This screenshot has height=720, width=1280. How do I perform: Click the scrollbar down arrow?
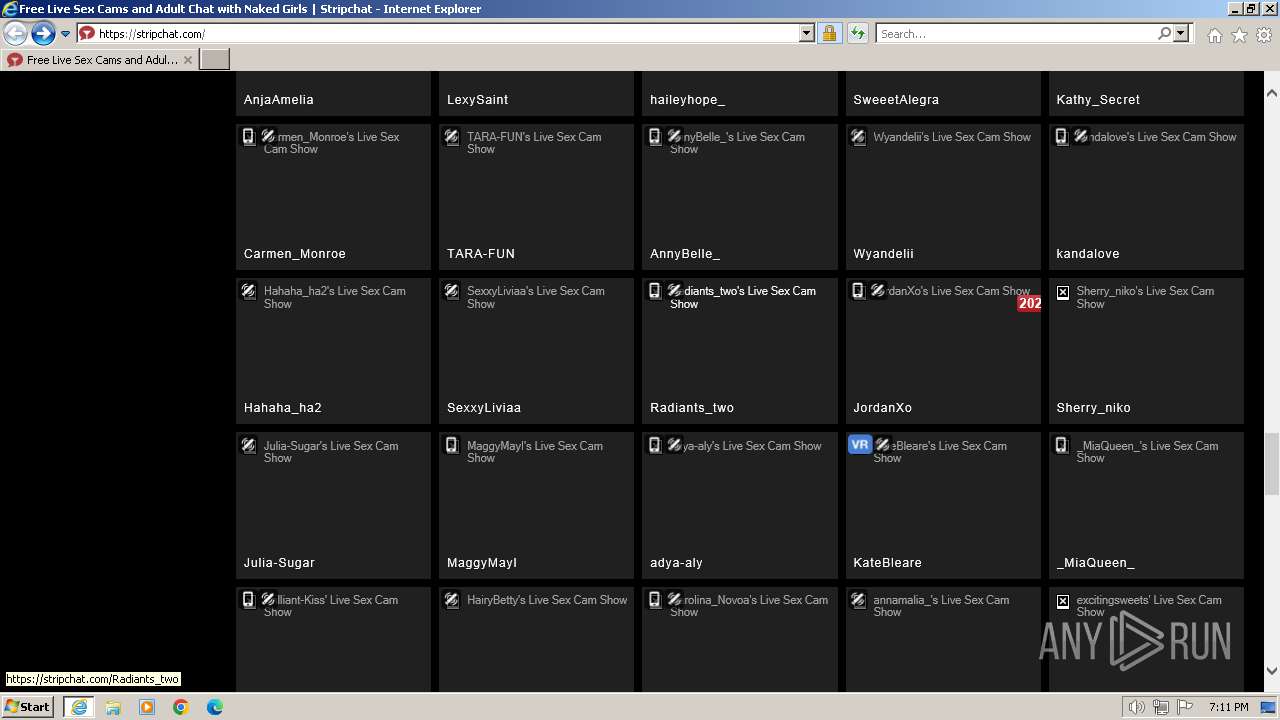point(1272,671)
